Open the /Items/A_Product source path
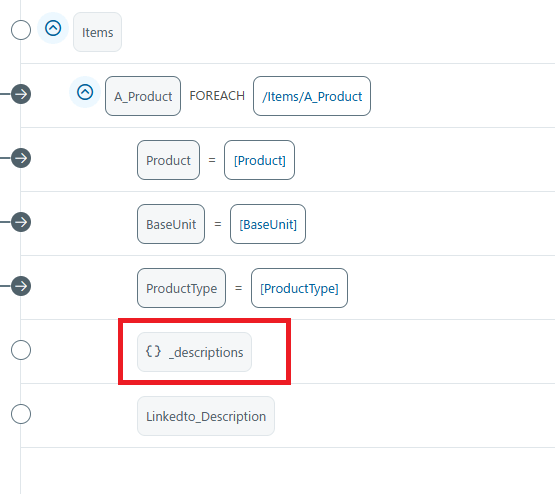Image resolution: width=555 pixels, height=494 pixels. (x=312, y=96)
